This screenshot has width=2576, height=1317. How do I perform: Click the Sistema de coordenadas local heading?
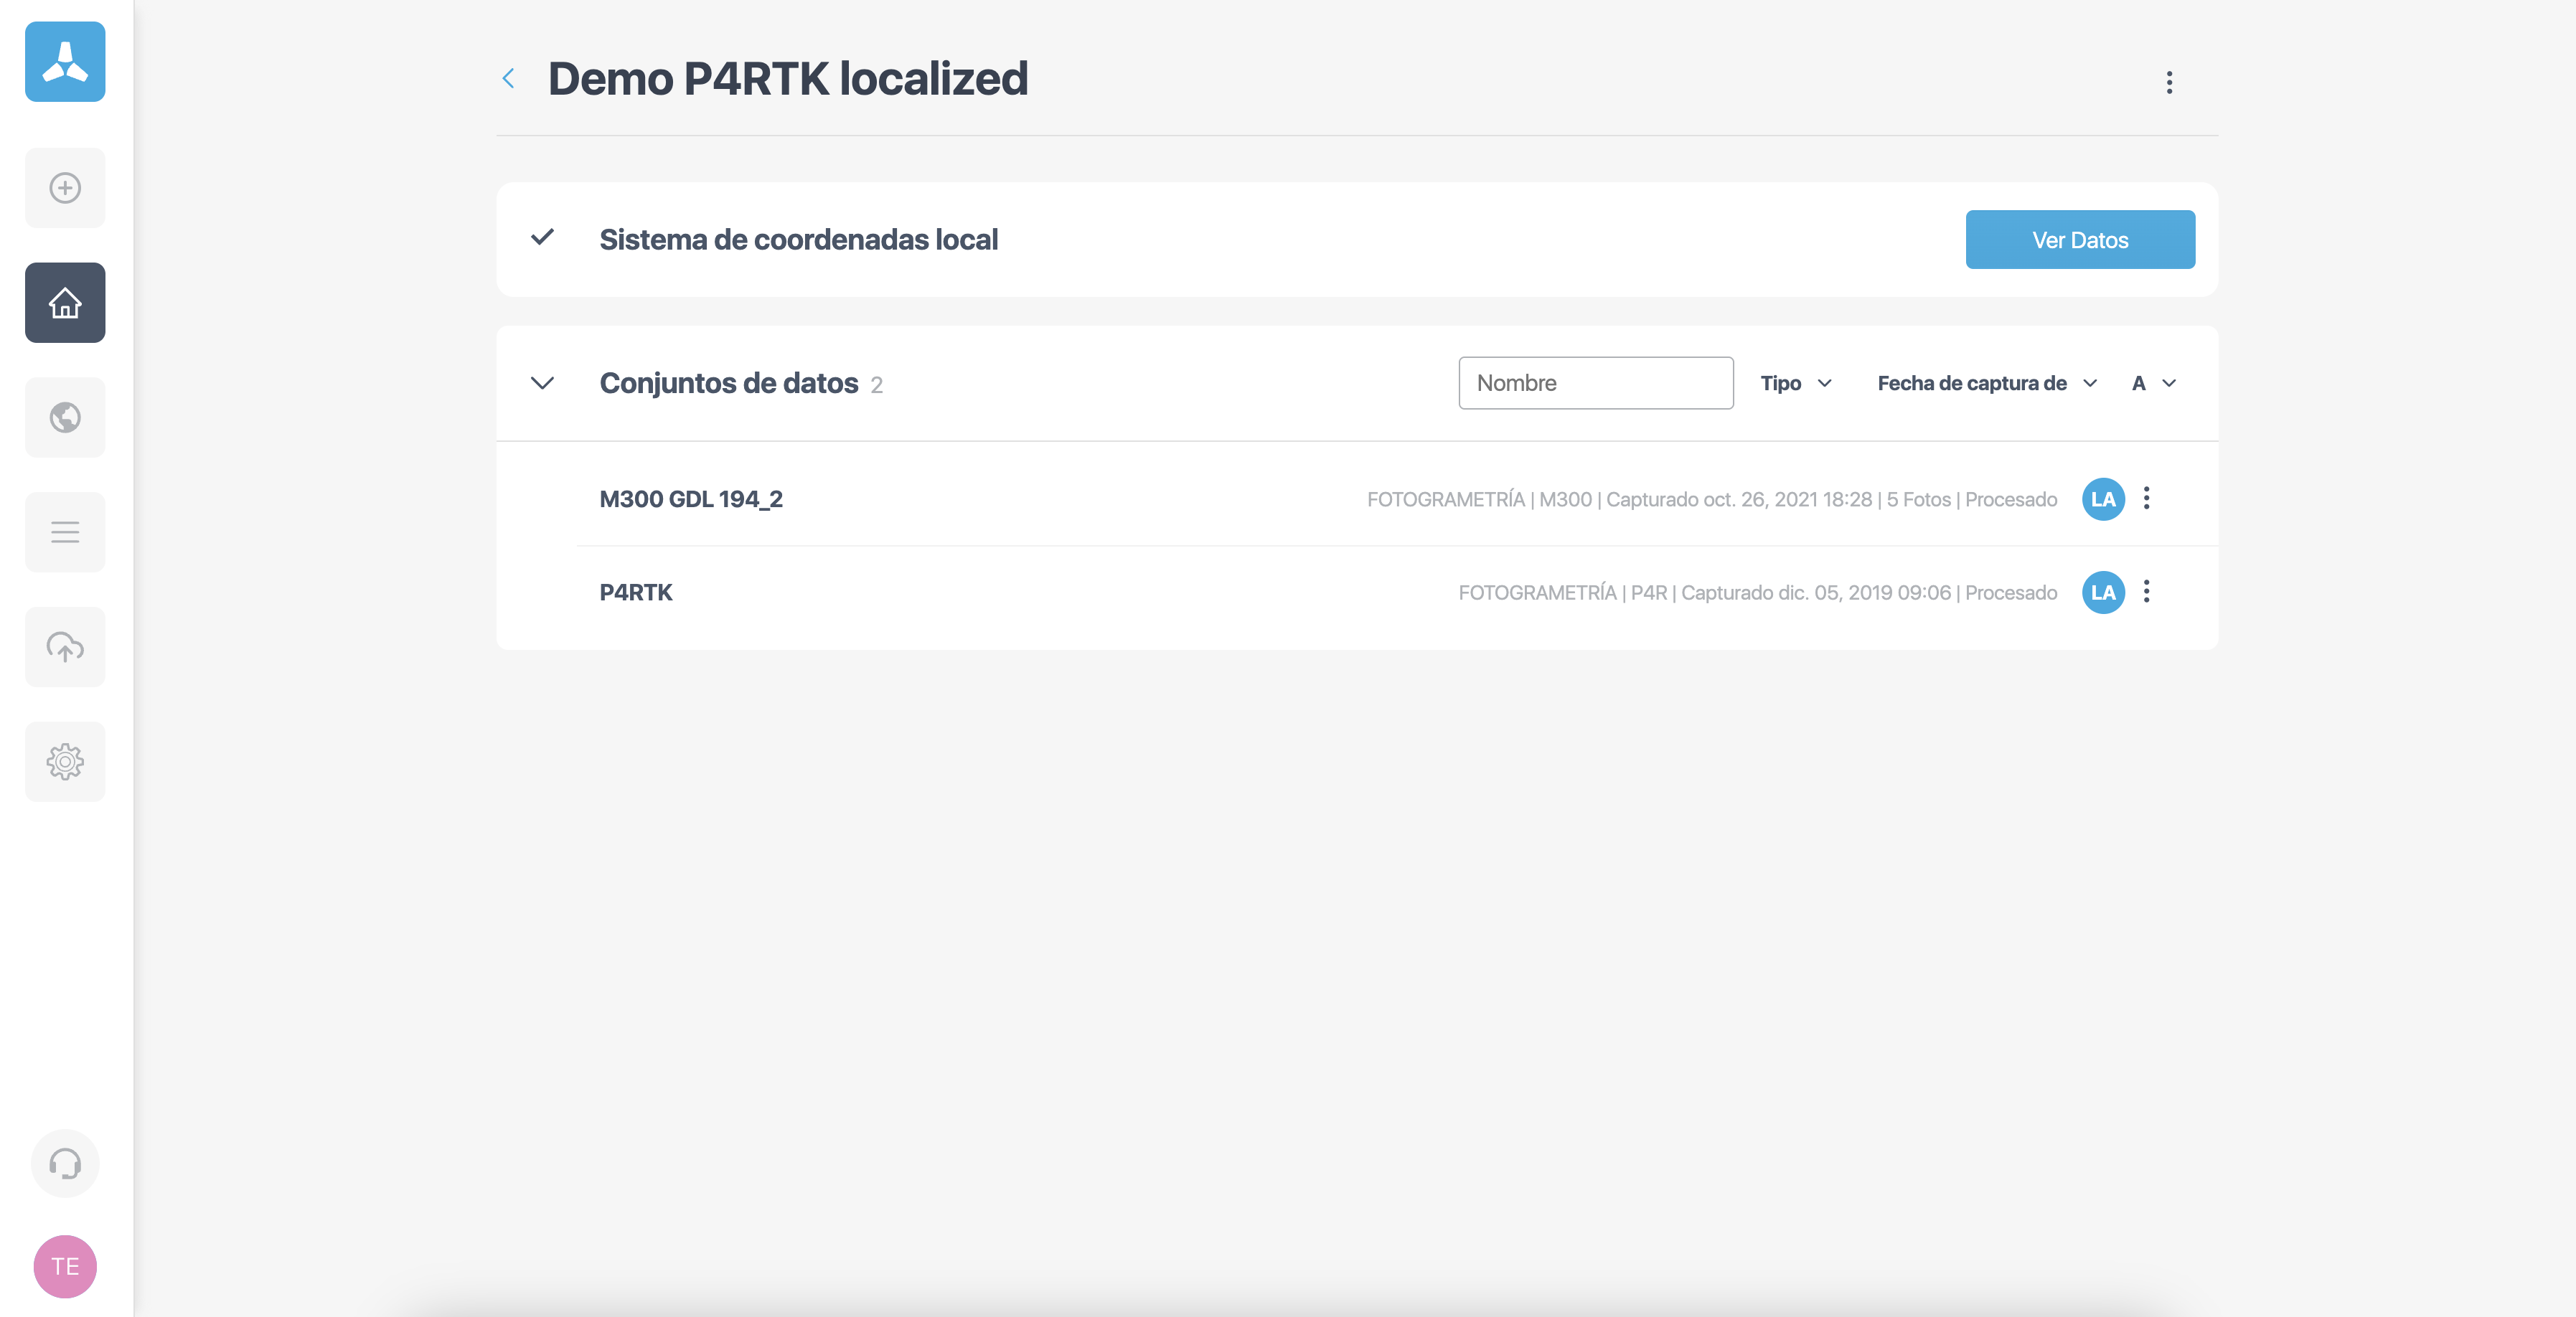click(x=798, y=240)
